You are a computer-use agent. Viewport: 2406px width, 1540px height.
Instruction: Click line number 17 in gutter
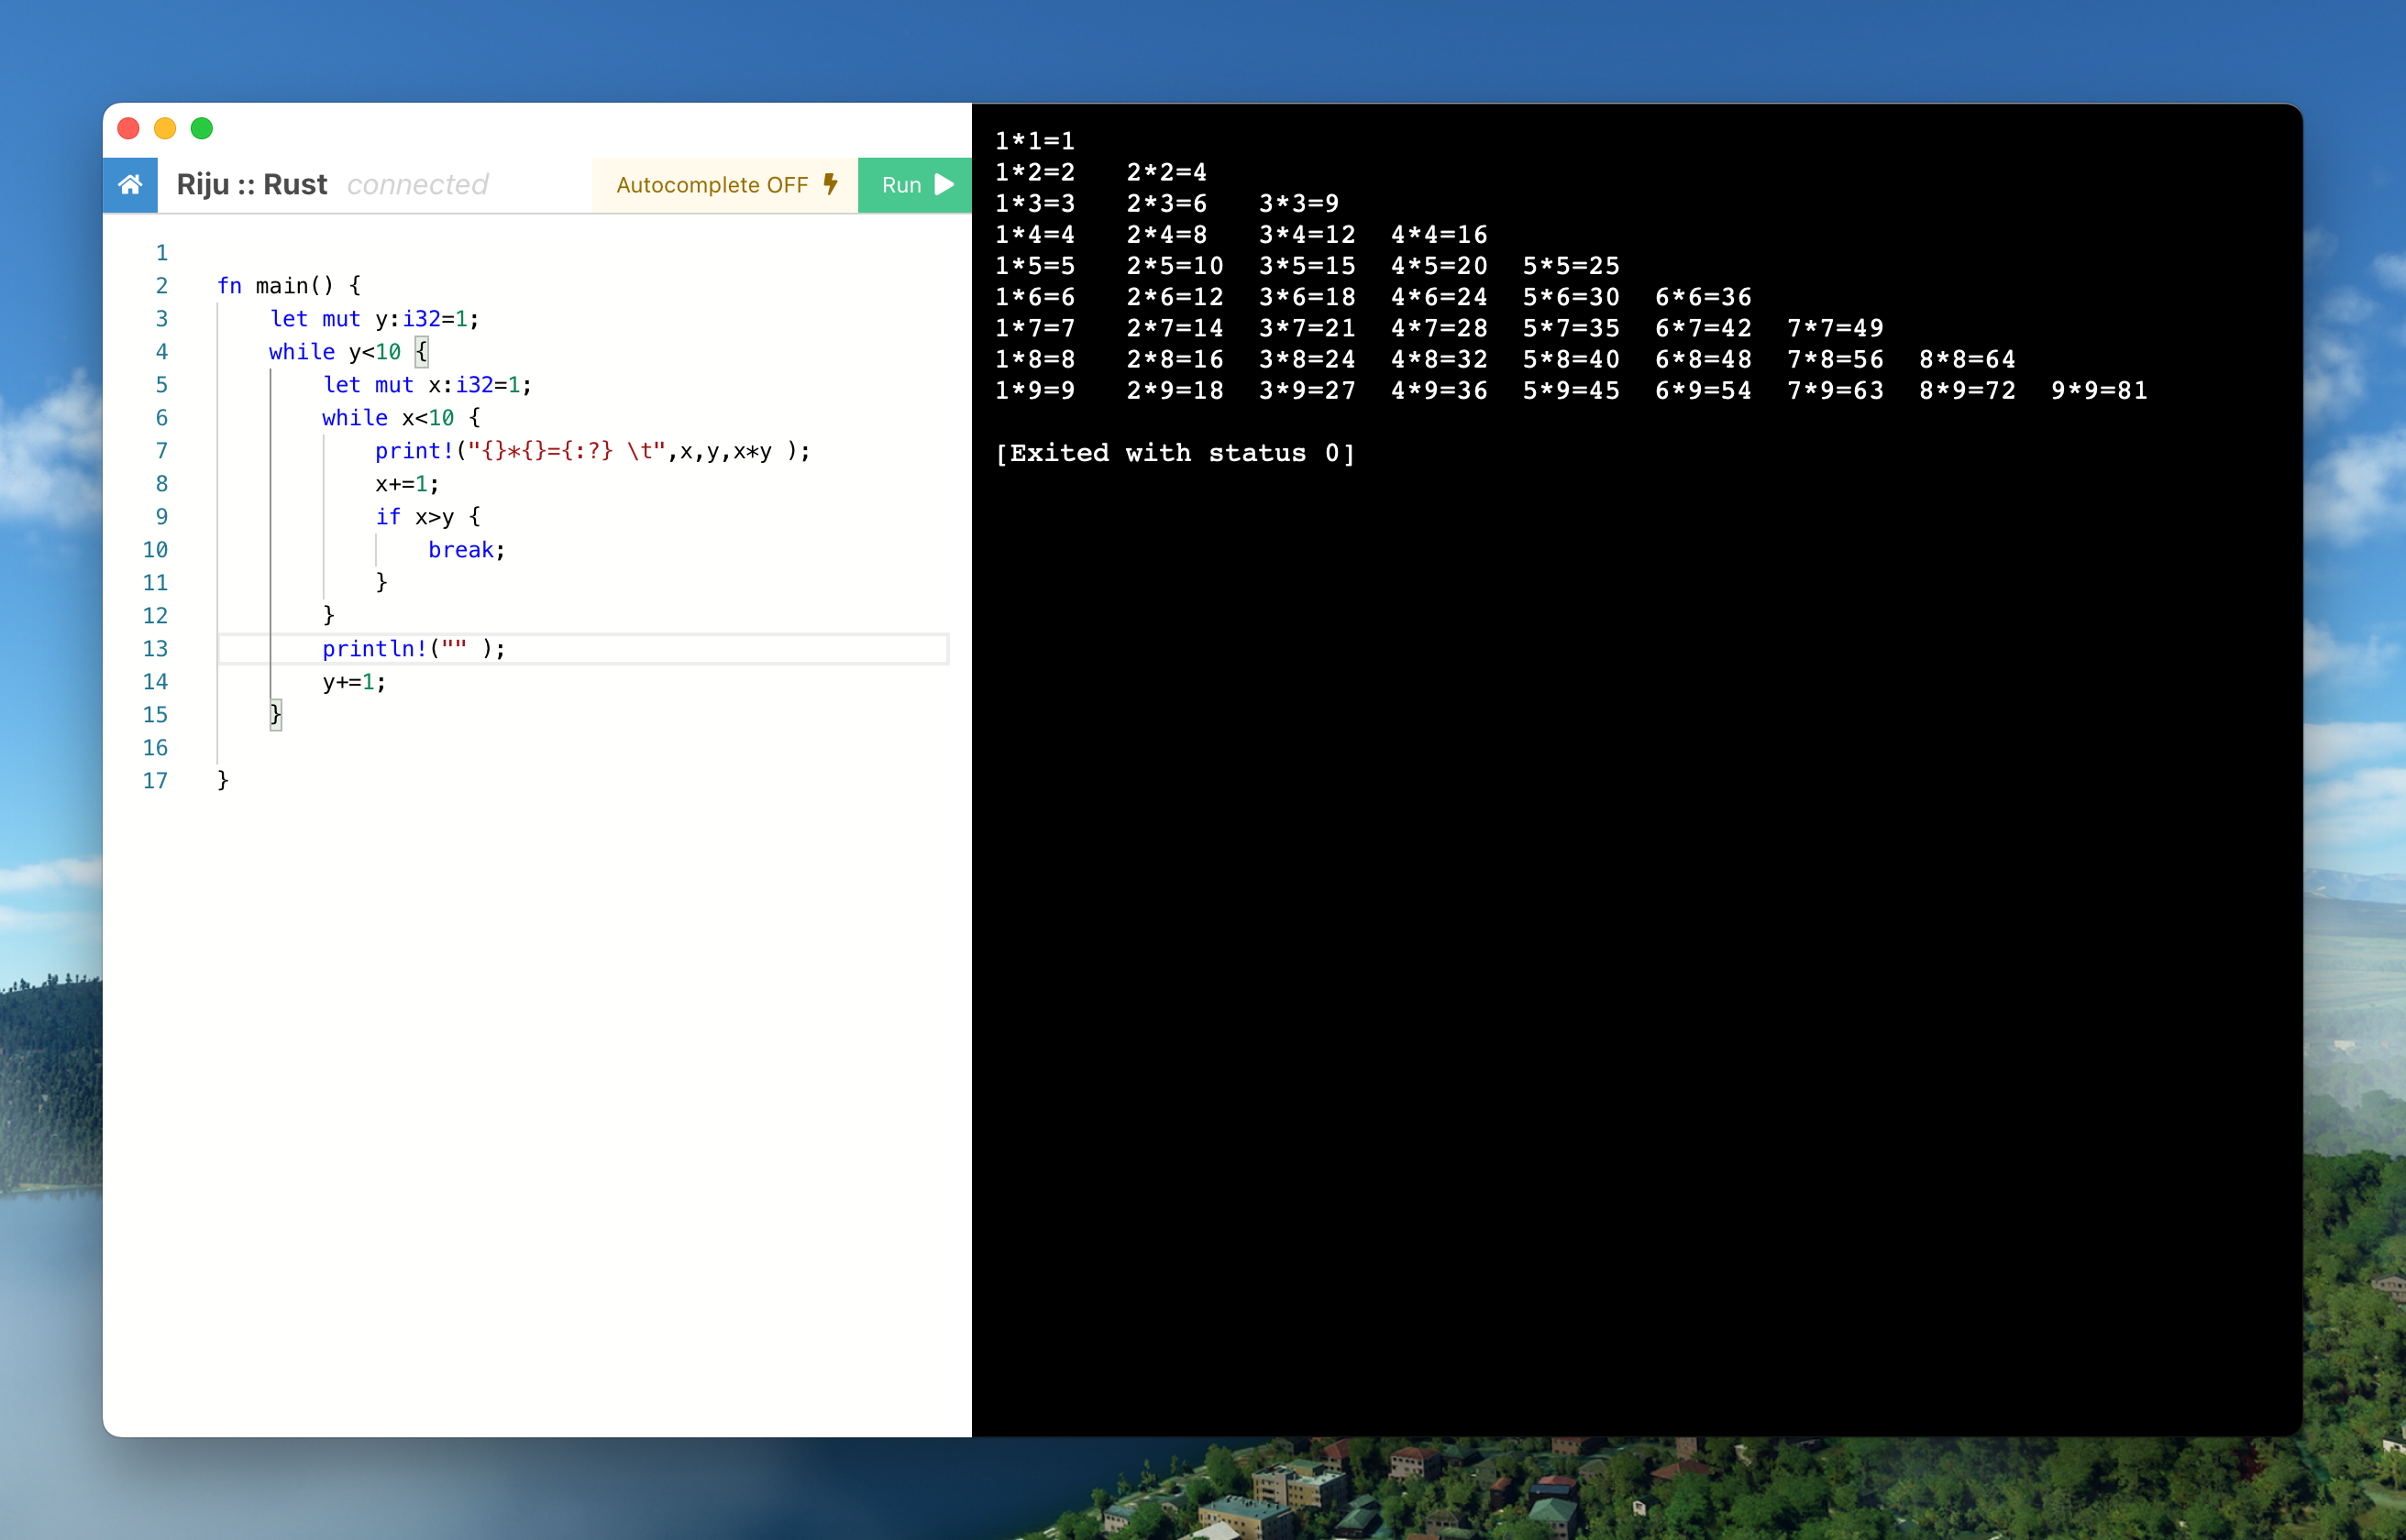click(155, 781)
